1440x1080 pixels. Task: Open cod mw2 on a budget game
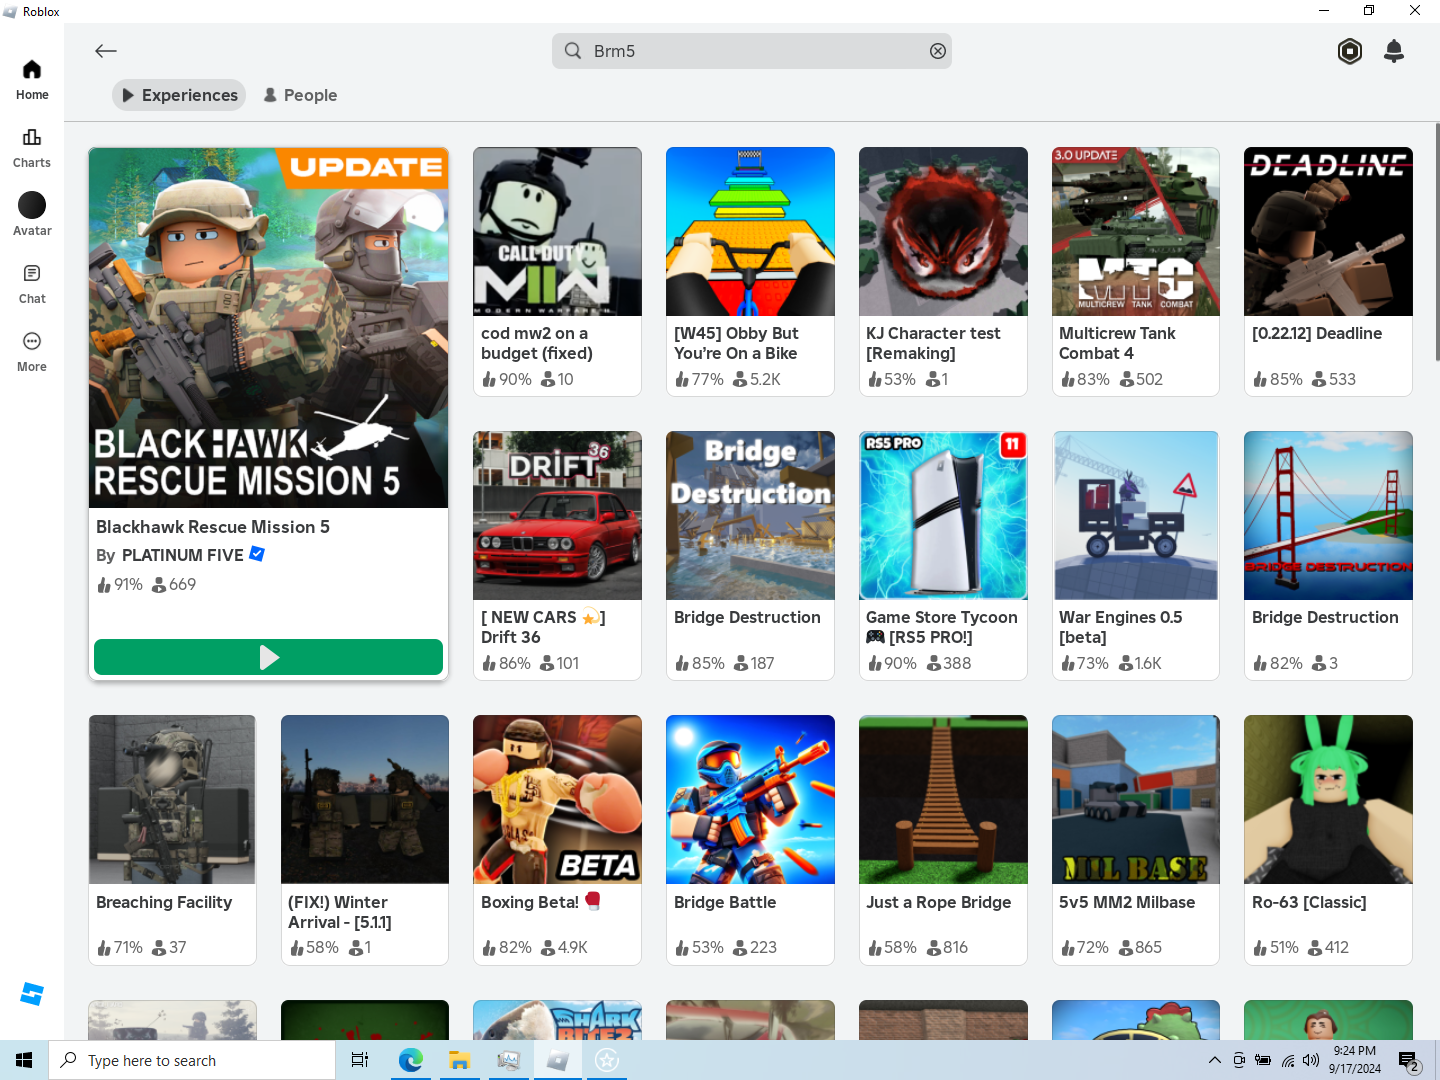[557, 271]
